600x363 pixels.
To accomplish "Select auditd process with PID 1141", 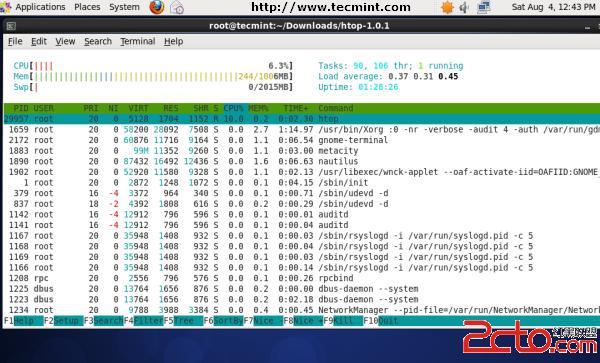I will tap(302, 225).
